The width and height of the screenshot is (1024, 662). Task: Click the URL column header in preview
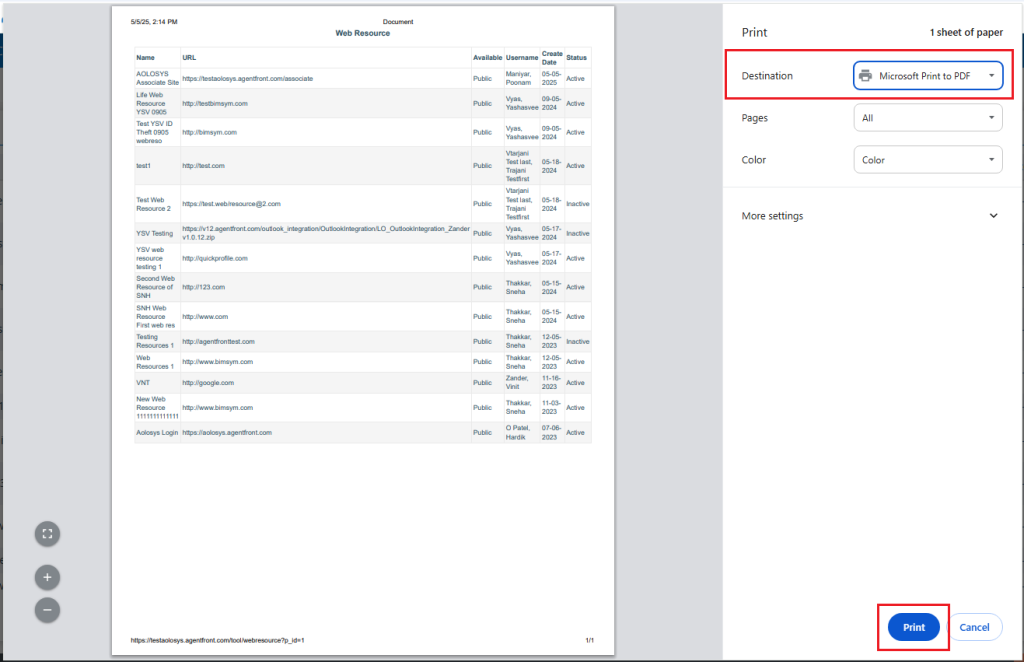coord(189,57)
